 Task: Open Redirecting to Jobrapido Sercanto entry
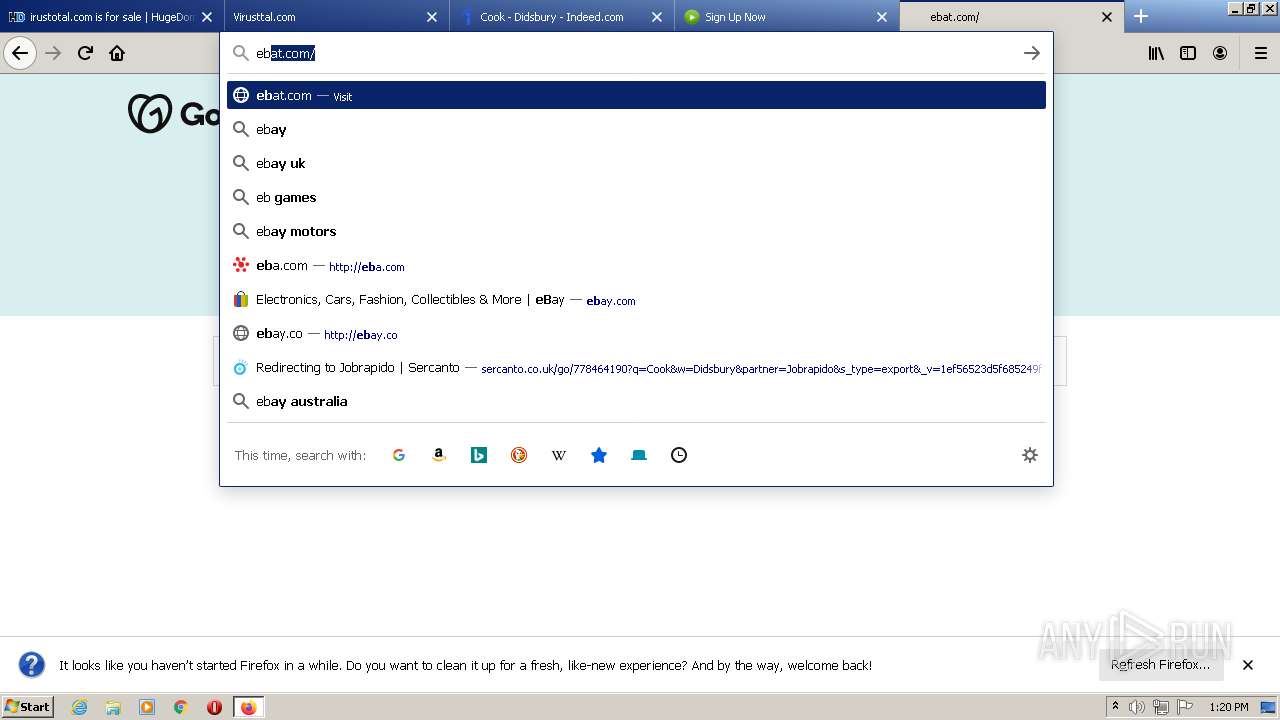click(636, 367)
